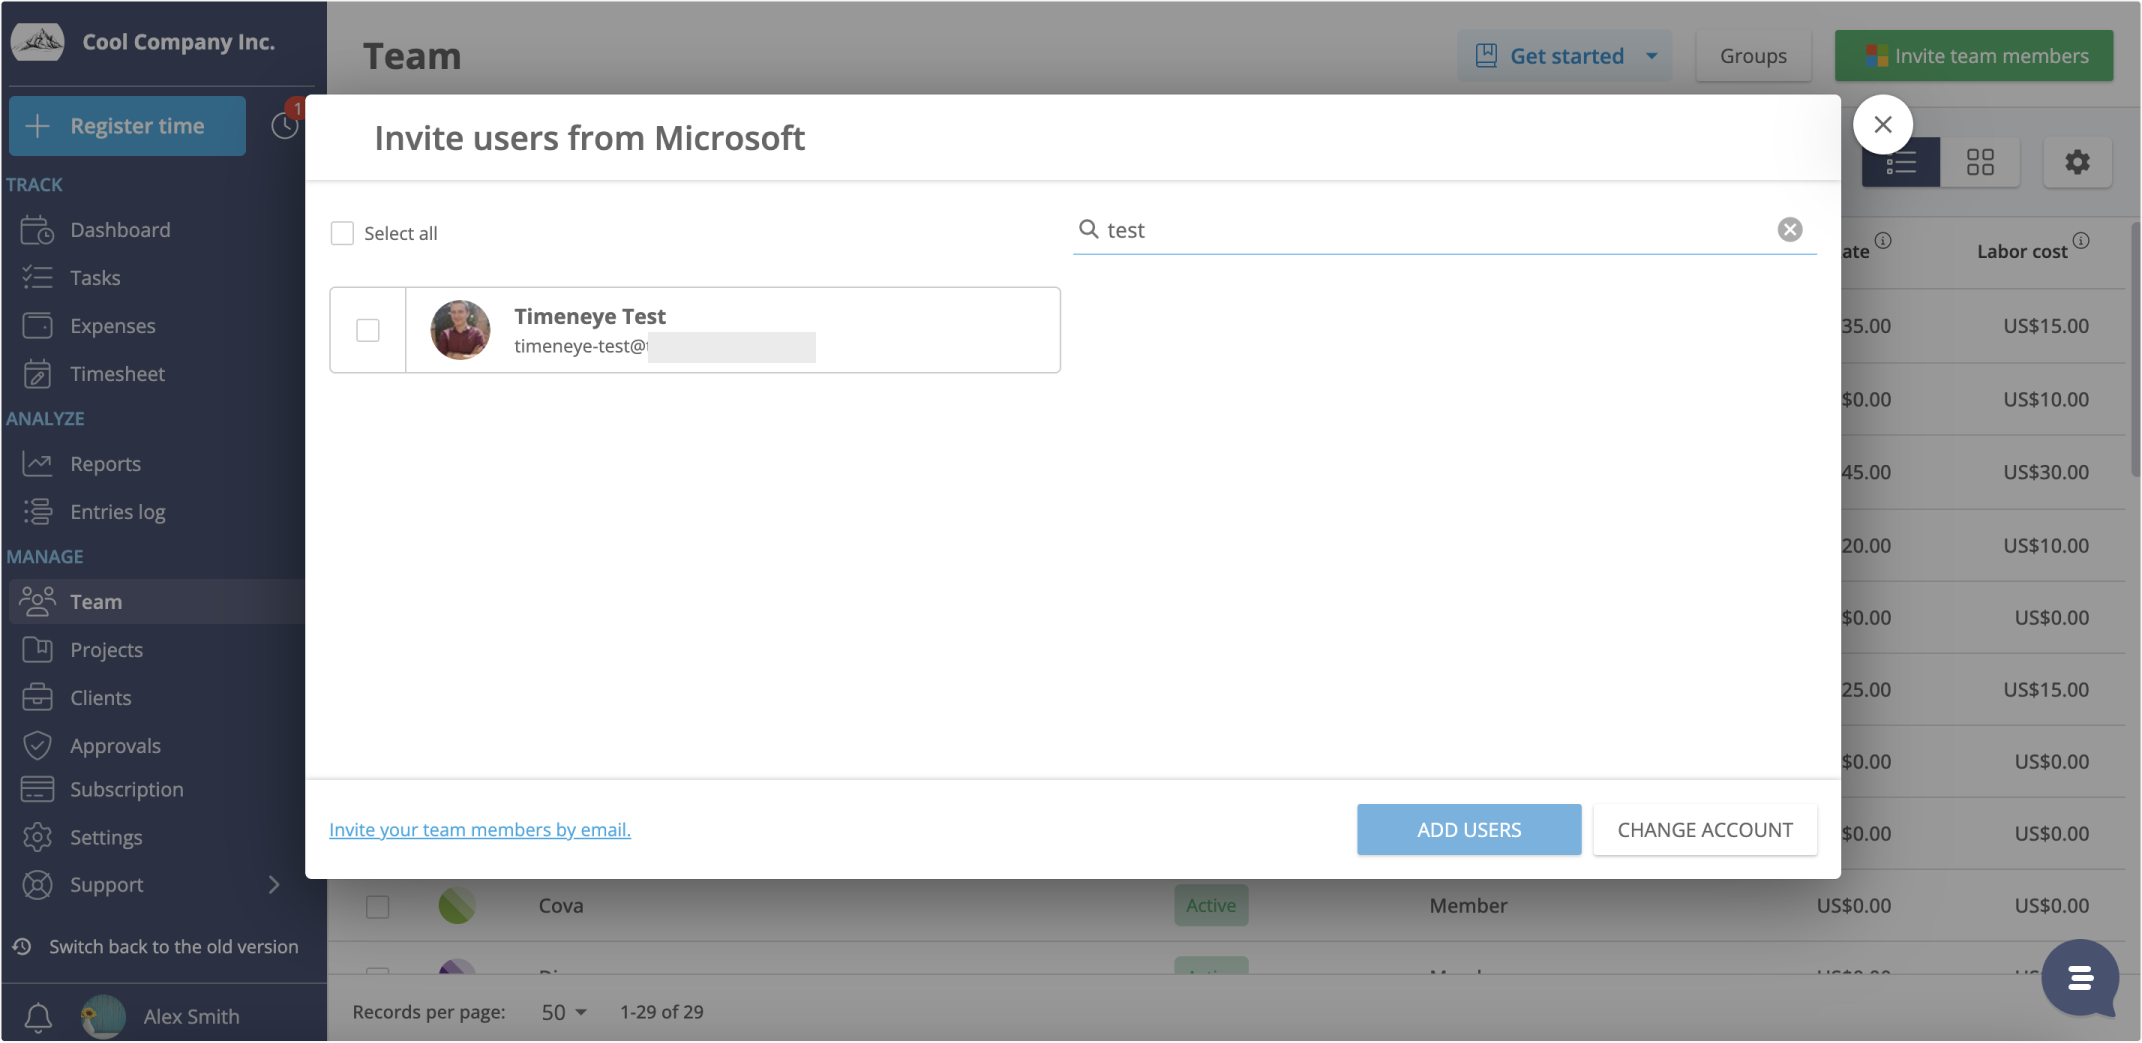Open team table settings gear
This screenshot has width=2142, height=1043.
tap(2077, 161)
